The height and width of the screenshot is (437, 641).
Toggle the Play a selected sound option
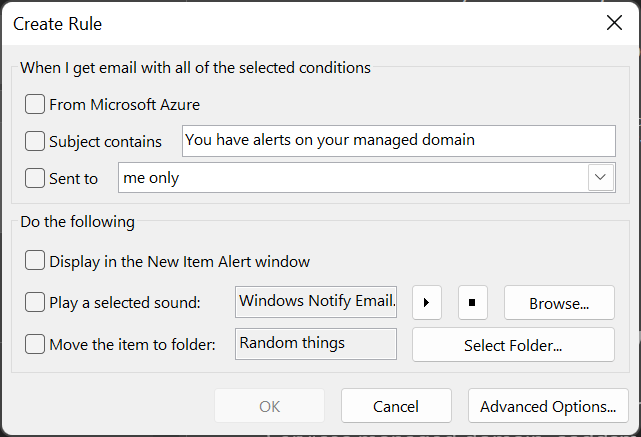point(35,302)
